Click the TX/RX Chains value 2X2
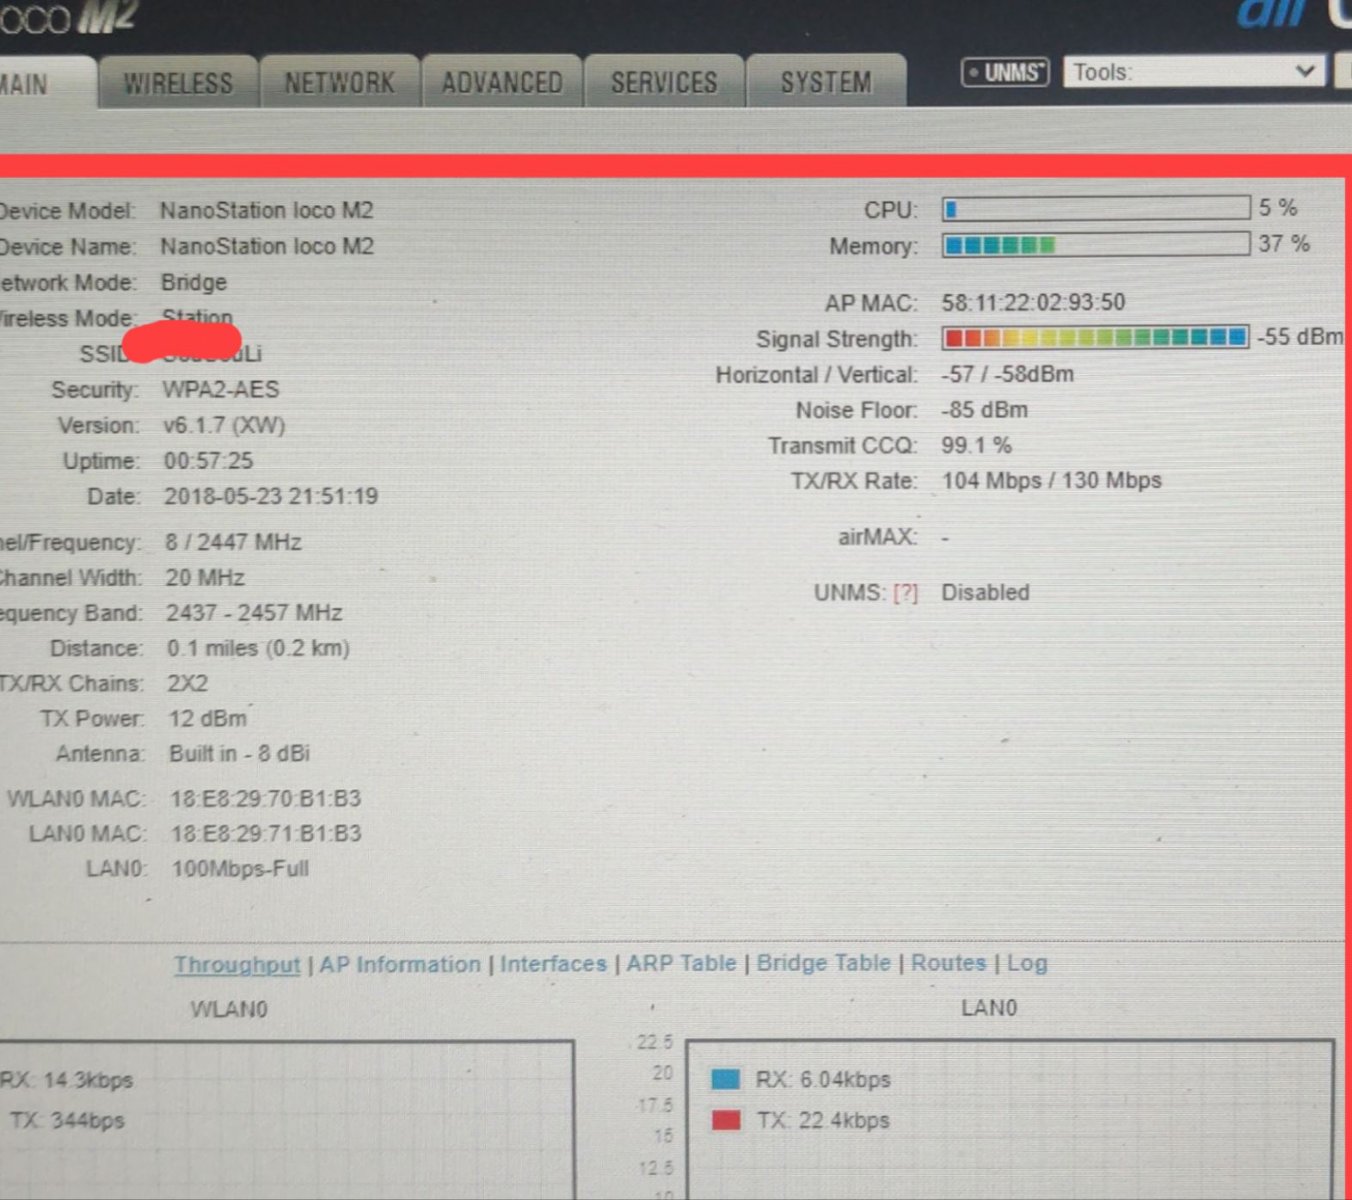 pyautogui.click(x=188, y=683)
